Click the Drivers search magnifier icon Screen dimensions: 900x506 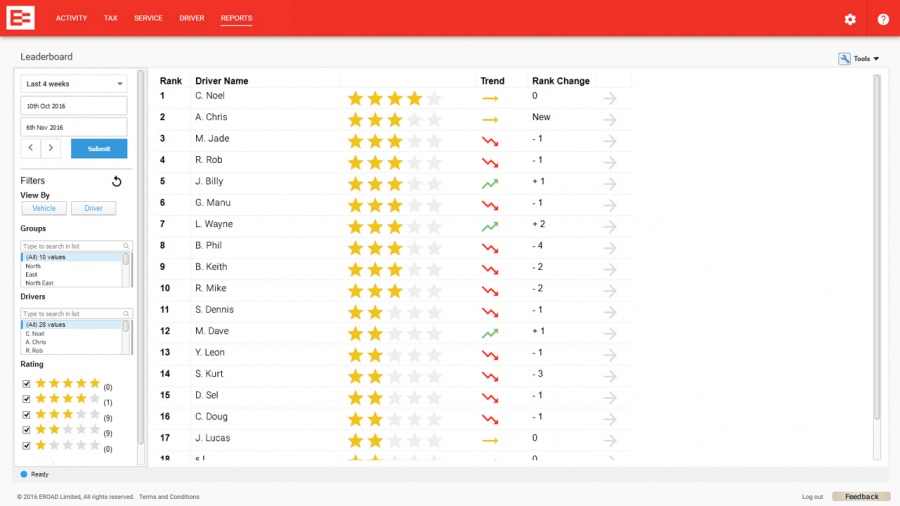tap(126, 314)
